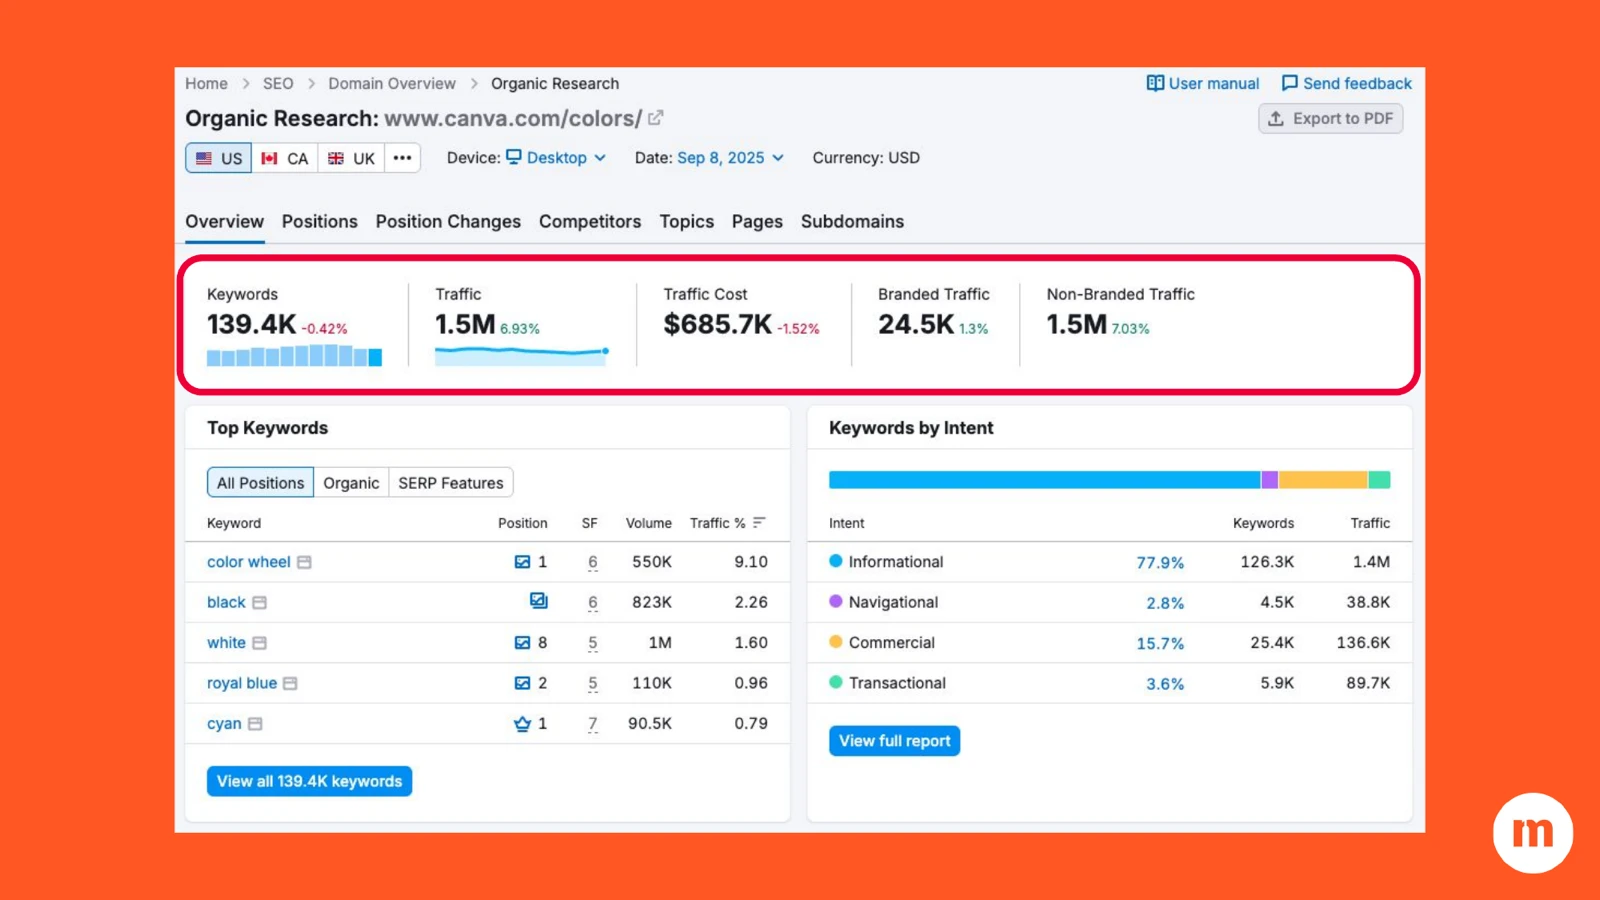Switch to the Overview tab
The width and height of the screenshot is (1600, 900).
point(224,222)
